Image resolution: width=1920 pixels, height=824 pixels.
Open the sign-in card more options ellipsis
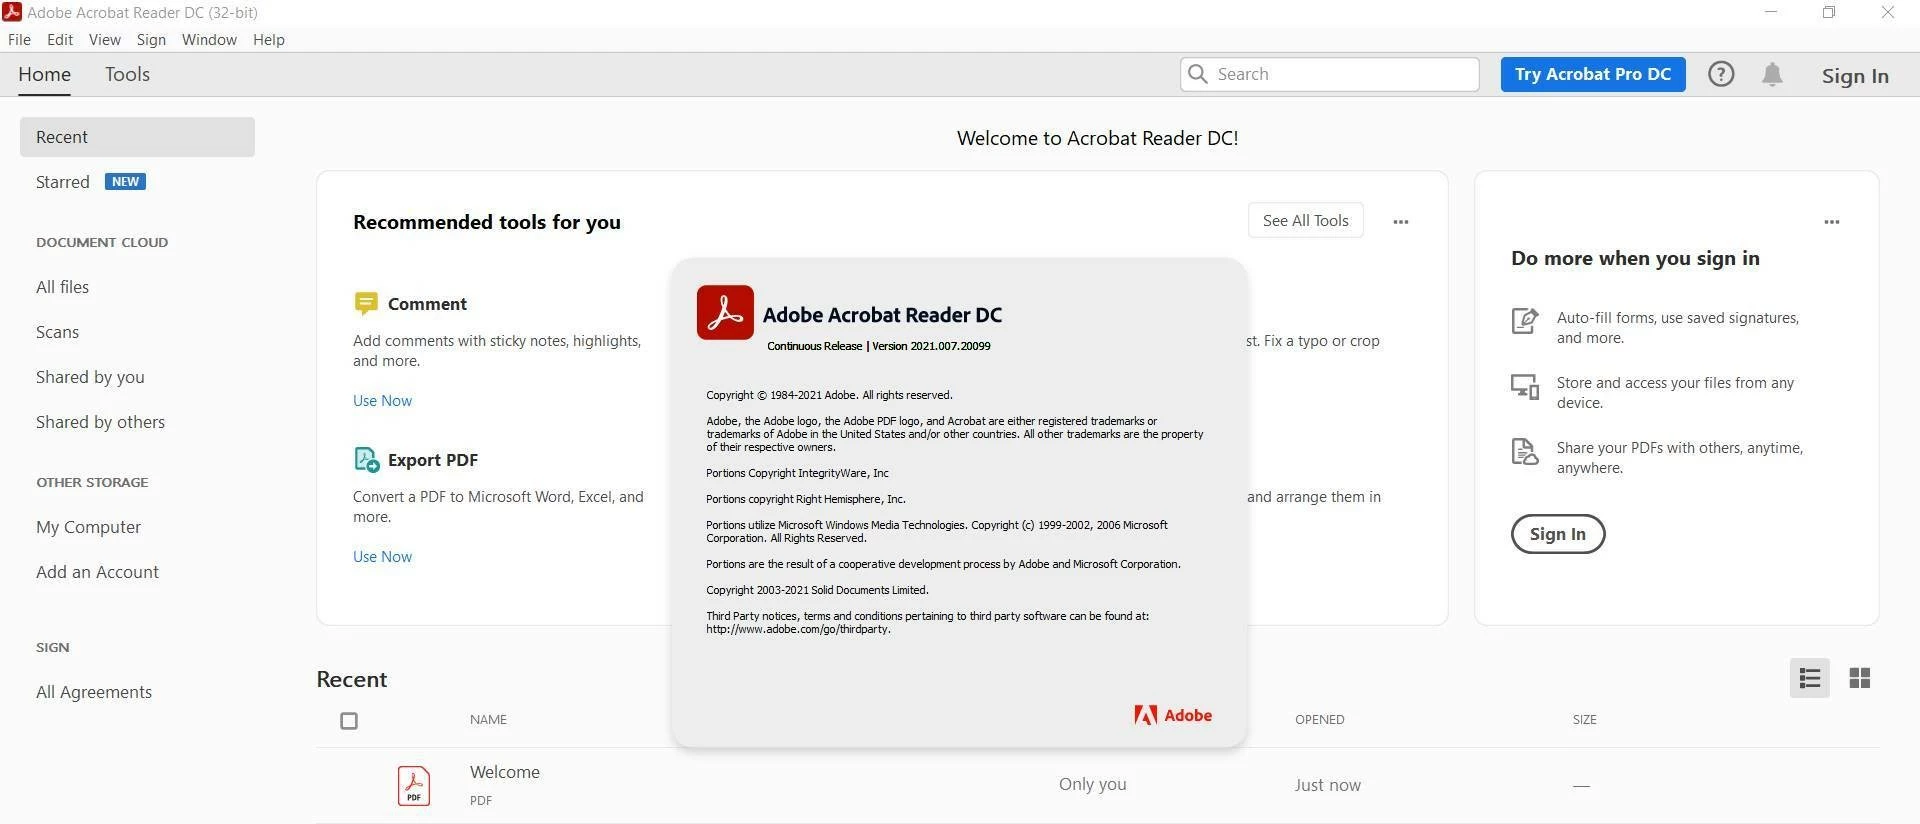1832,222
